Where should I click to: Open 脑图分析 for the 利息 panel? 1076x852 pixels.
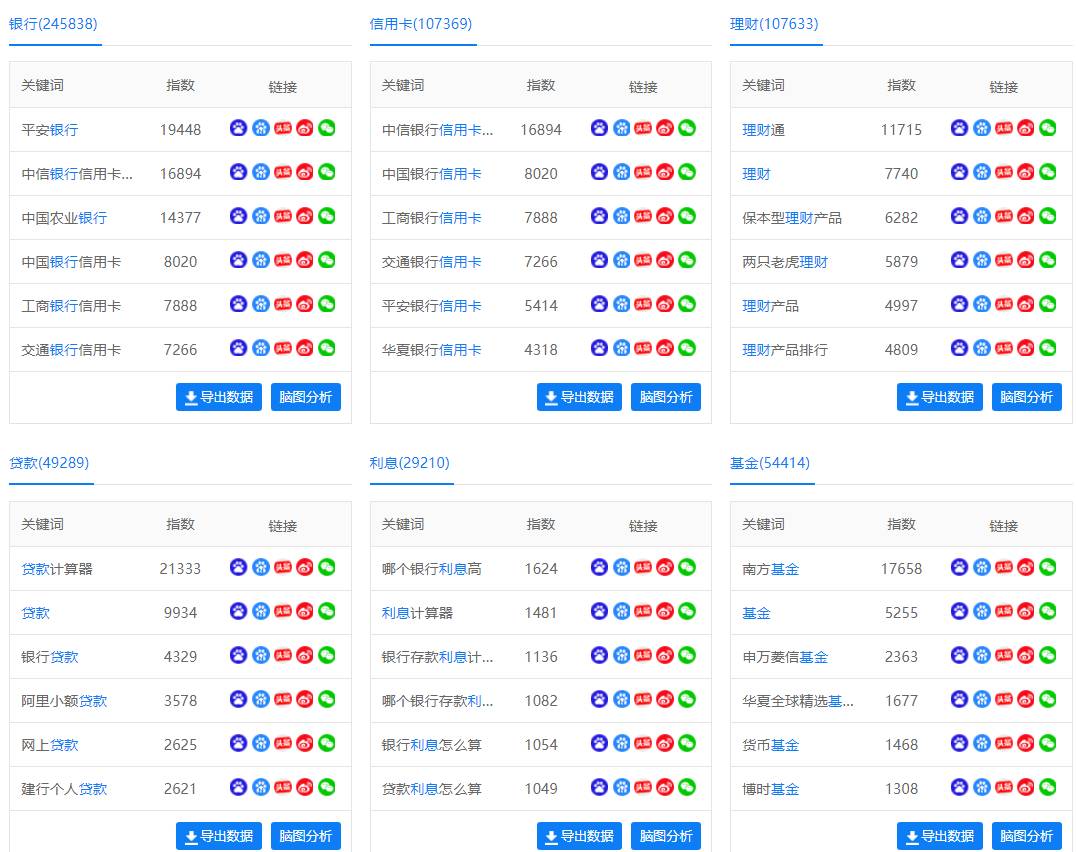(666, 836)
